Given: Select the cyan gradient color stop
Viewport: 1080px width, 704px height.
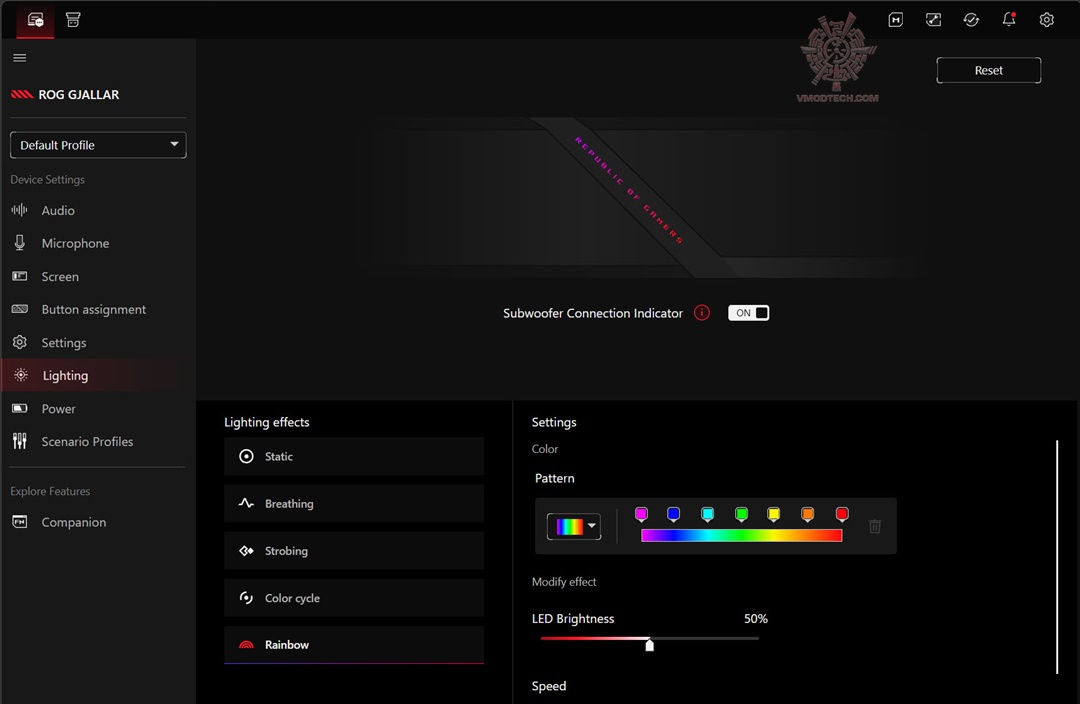Looking at the screenshot, I should (707, 515).
